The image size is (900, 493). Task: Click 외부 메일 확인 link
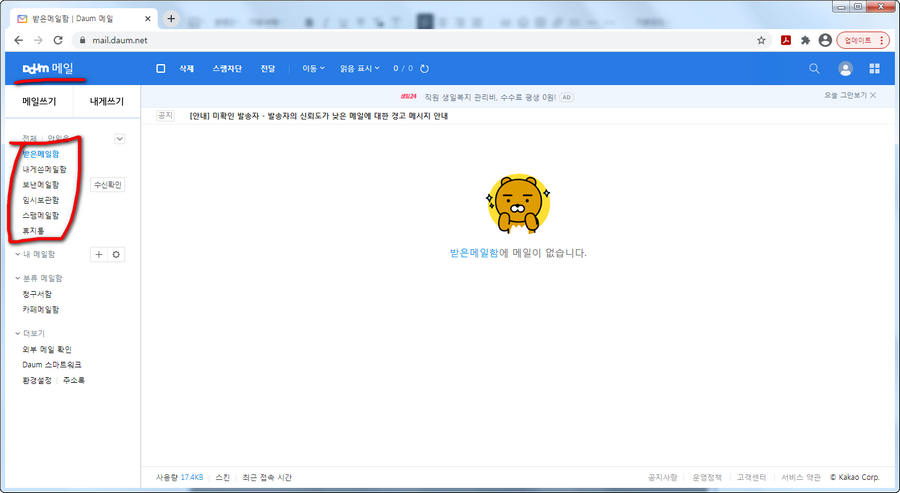pos(47,350)
